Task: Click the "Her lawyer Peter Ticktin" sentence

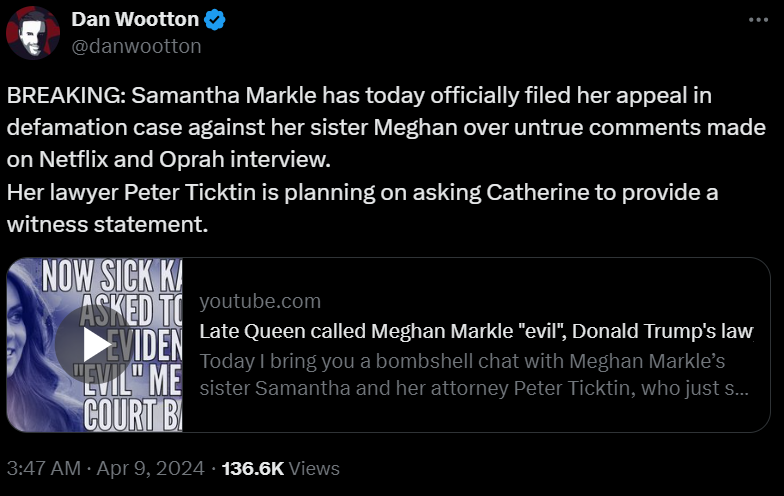Action: pos(362,192)
